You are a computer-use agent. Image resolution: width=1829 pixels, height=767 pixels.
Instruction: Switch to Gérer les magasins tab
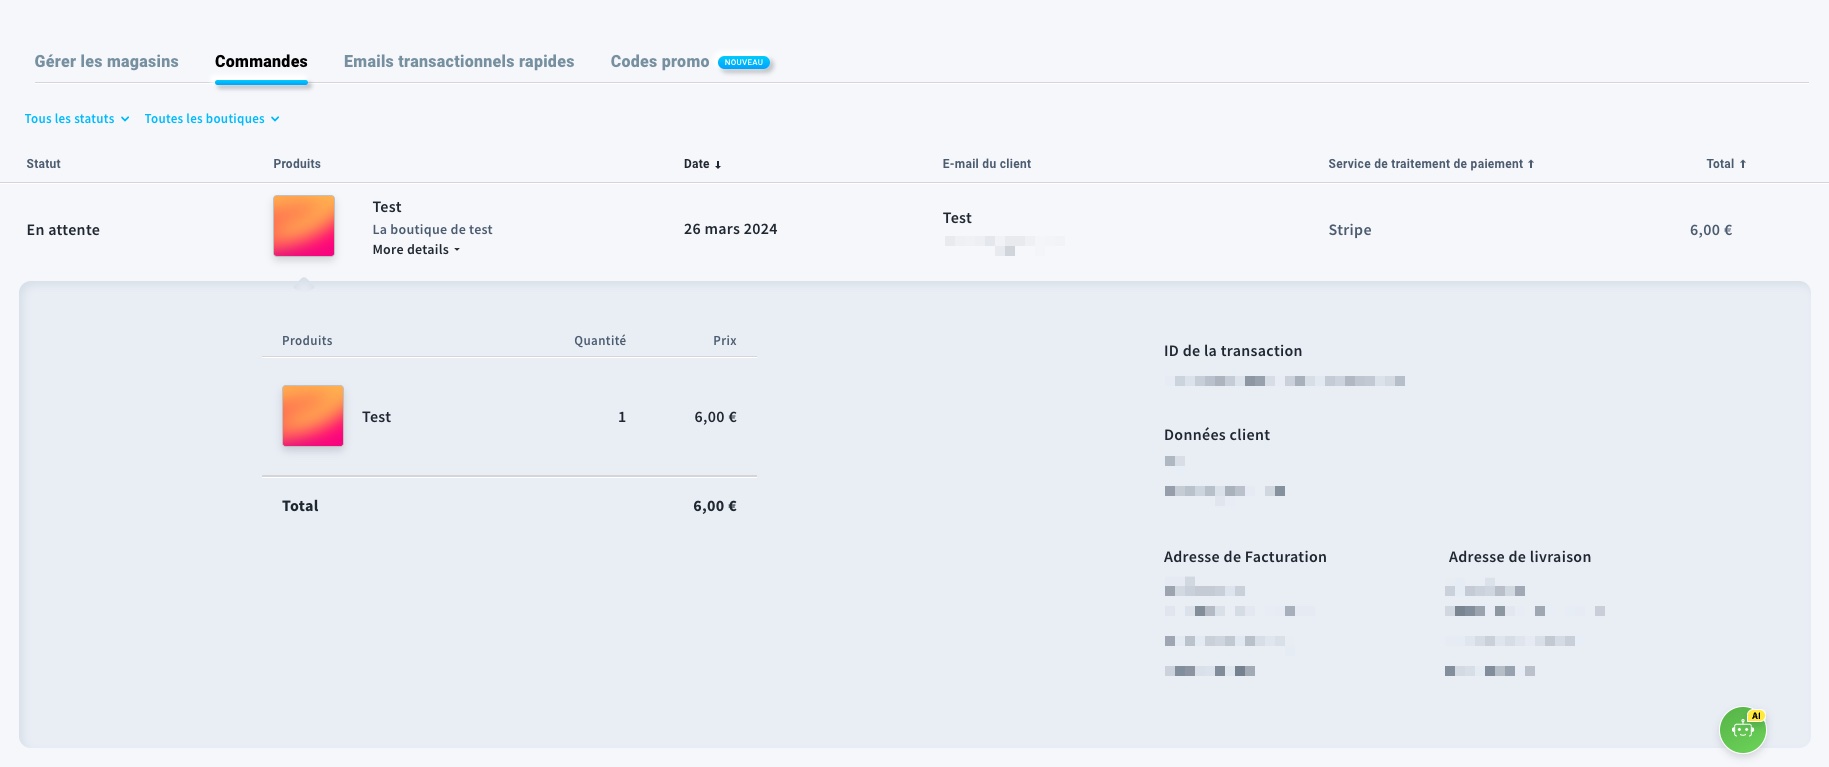click(107, 62)
